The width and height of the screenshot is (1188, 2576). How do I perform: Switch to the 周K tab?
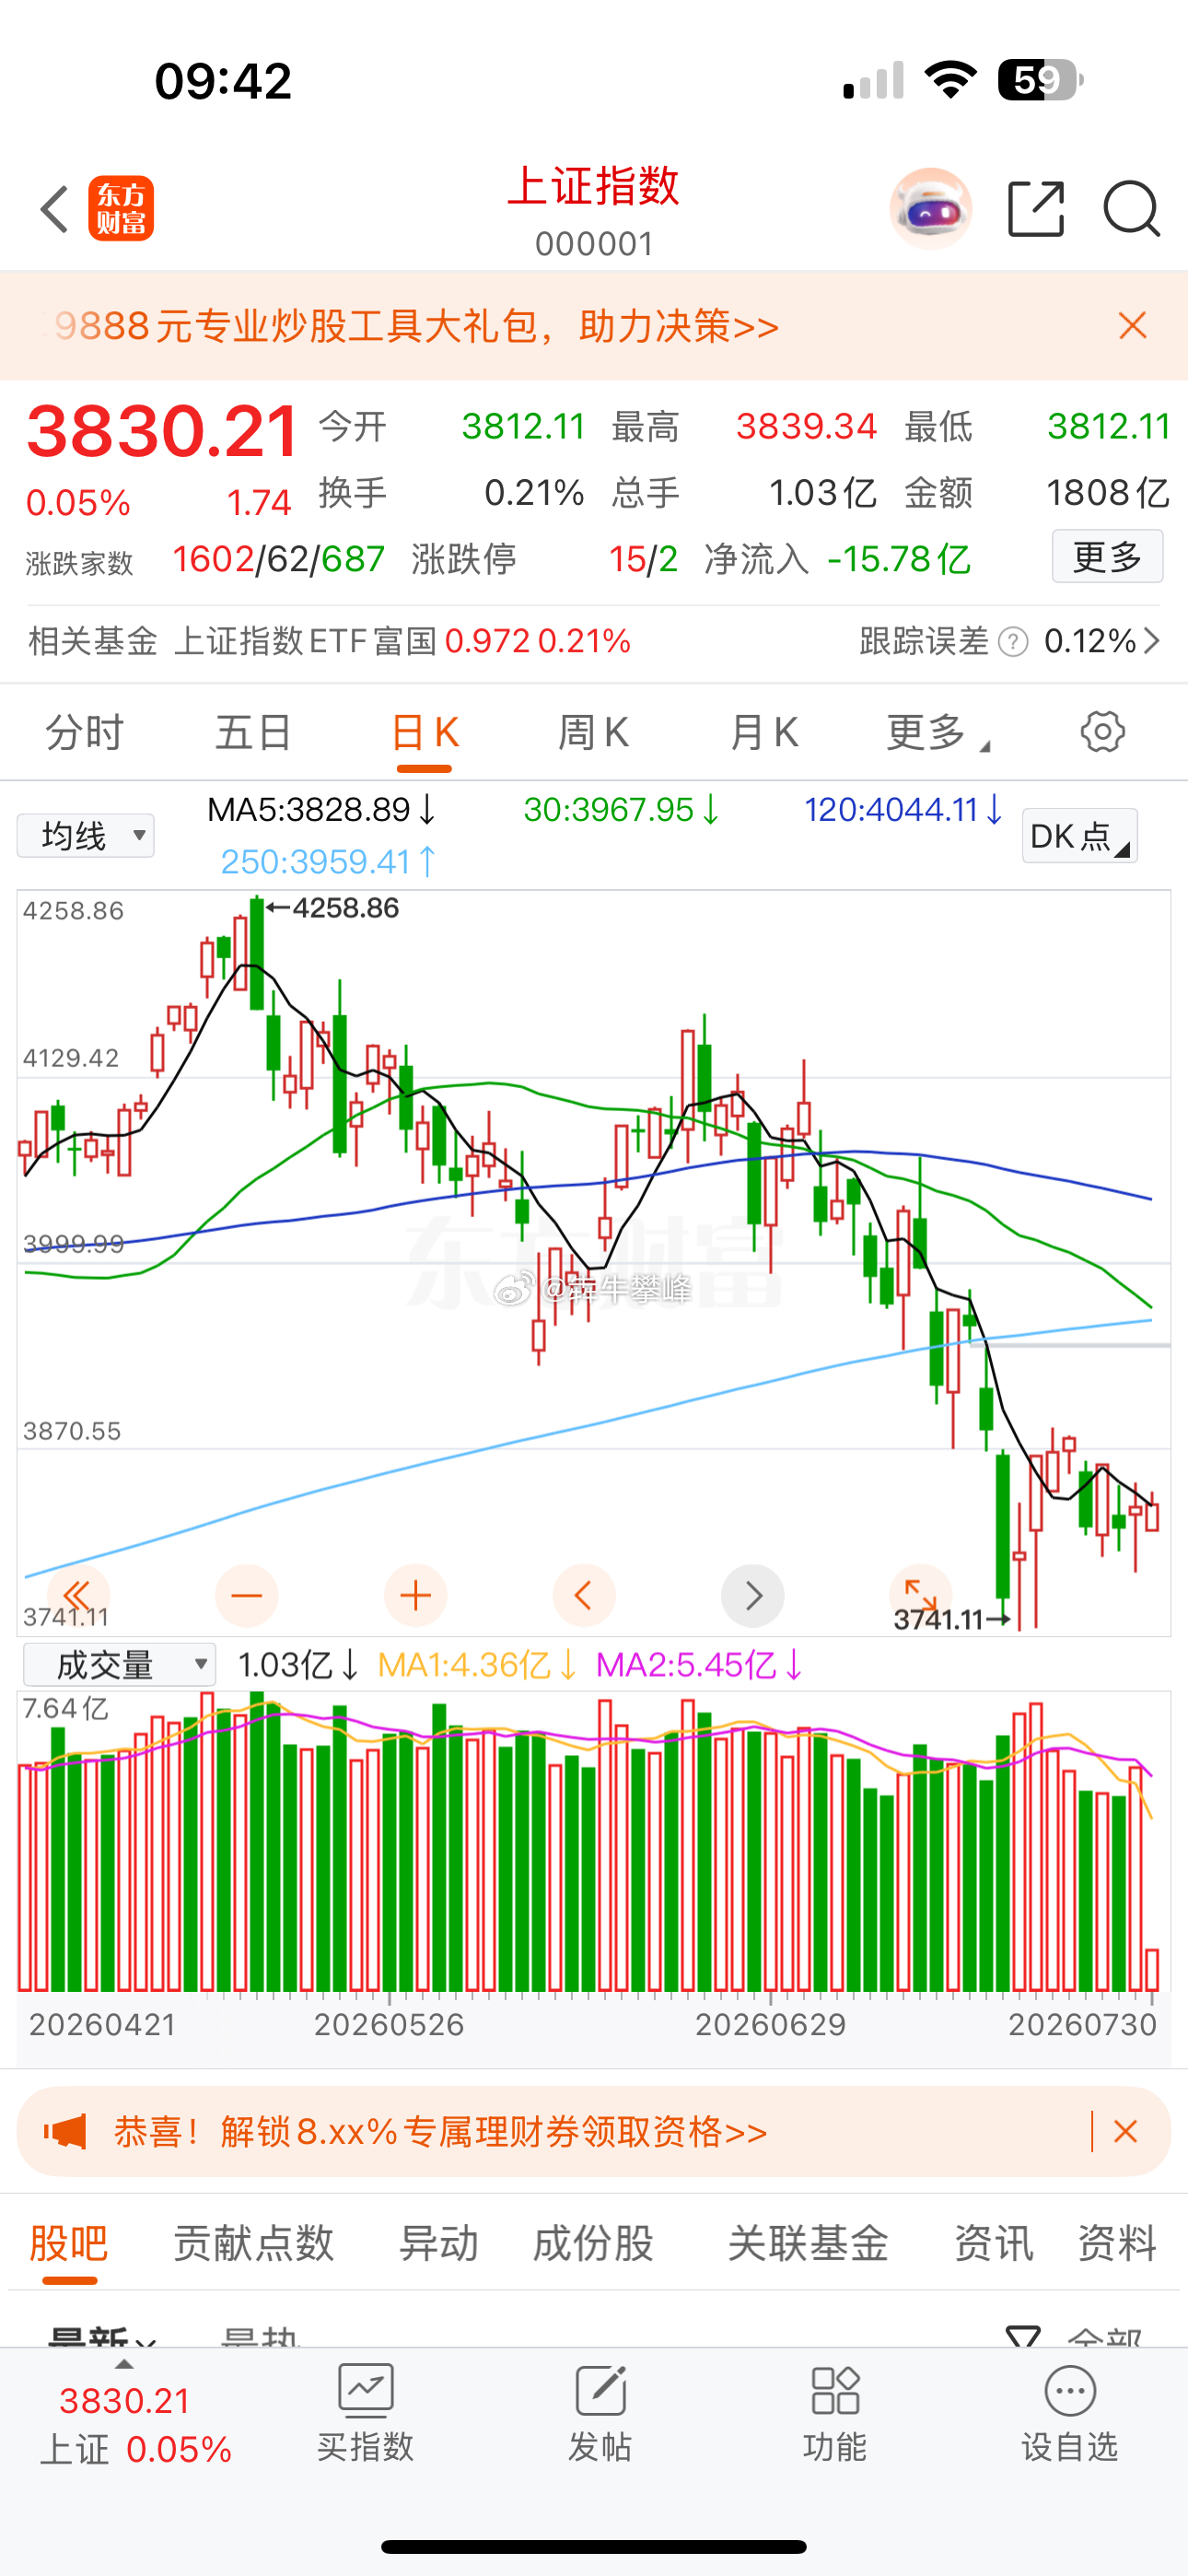(x=593, y=733)
